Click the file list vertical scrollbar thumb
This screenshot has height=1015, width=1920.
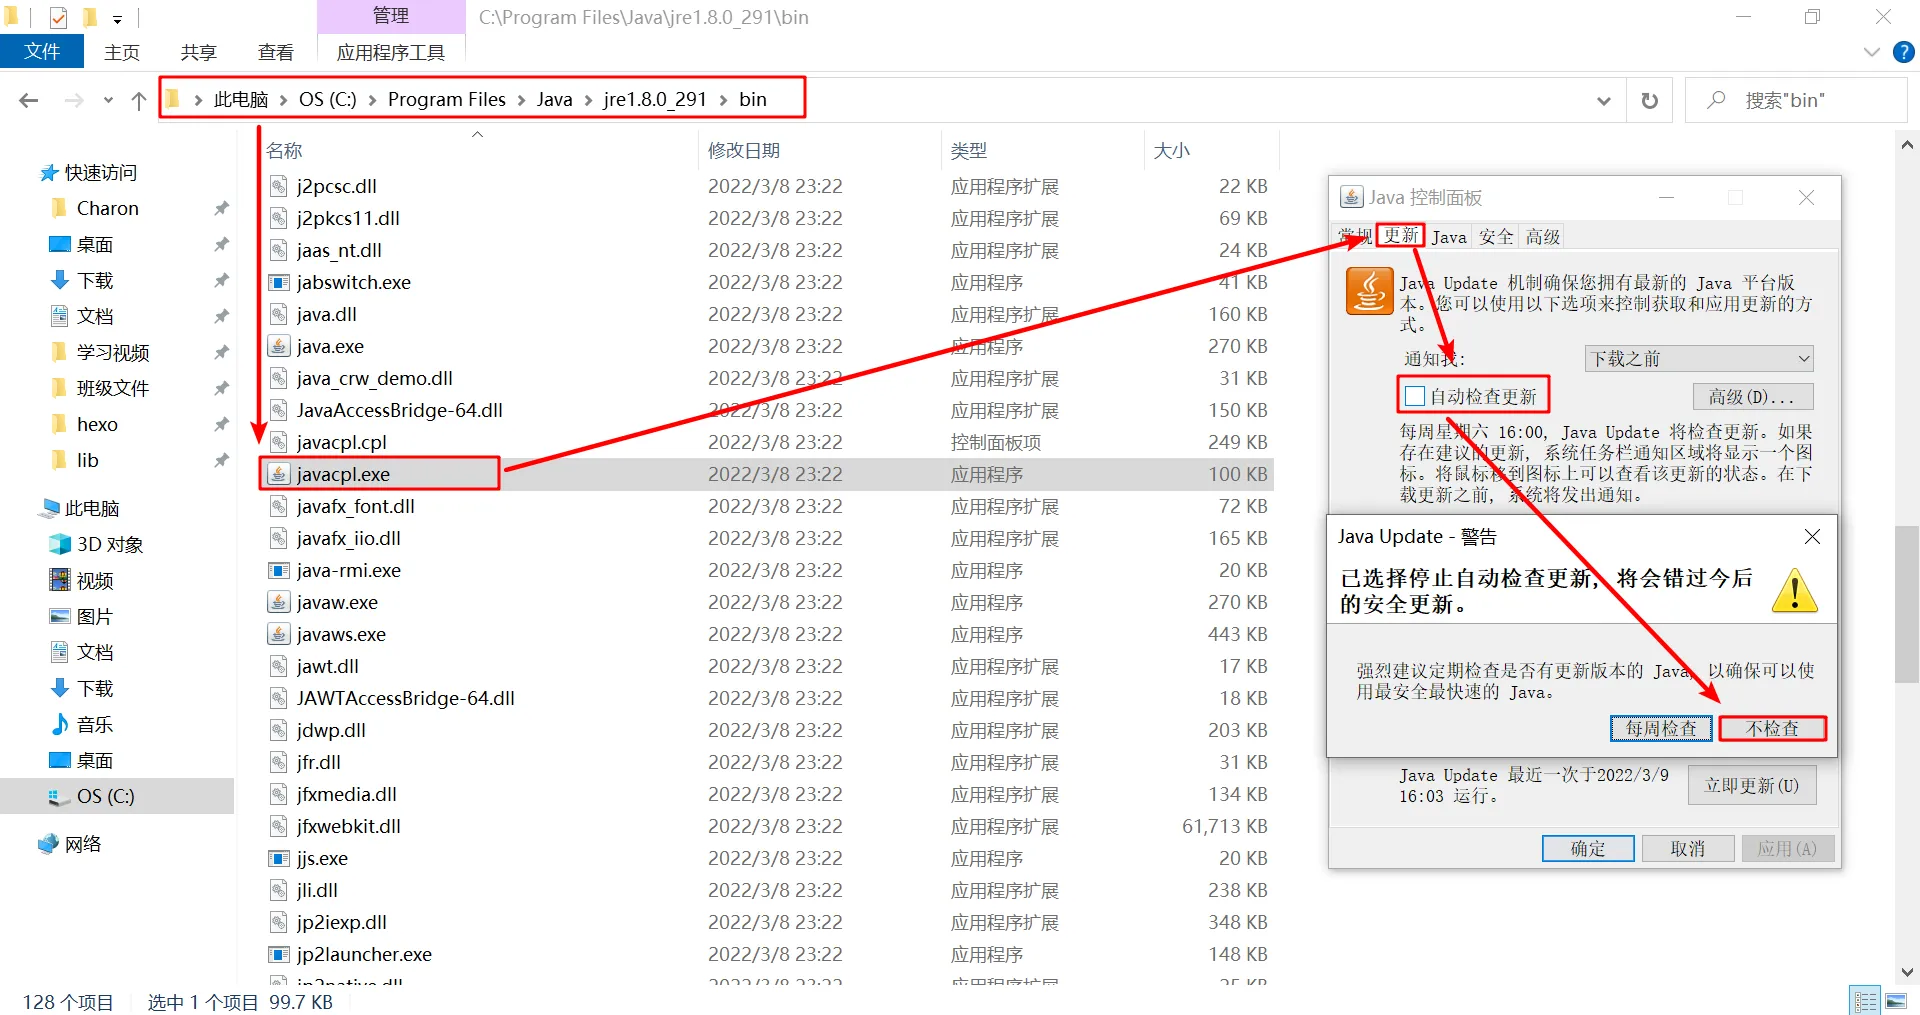pyautogui.click(x=1907, y=604)
